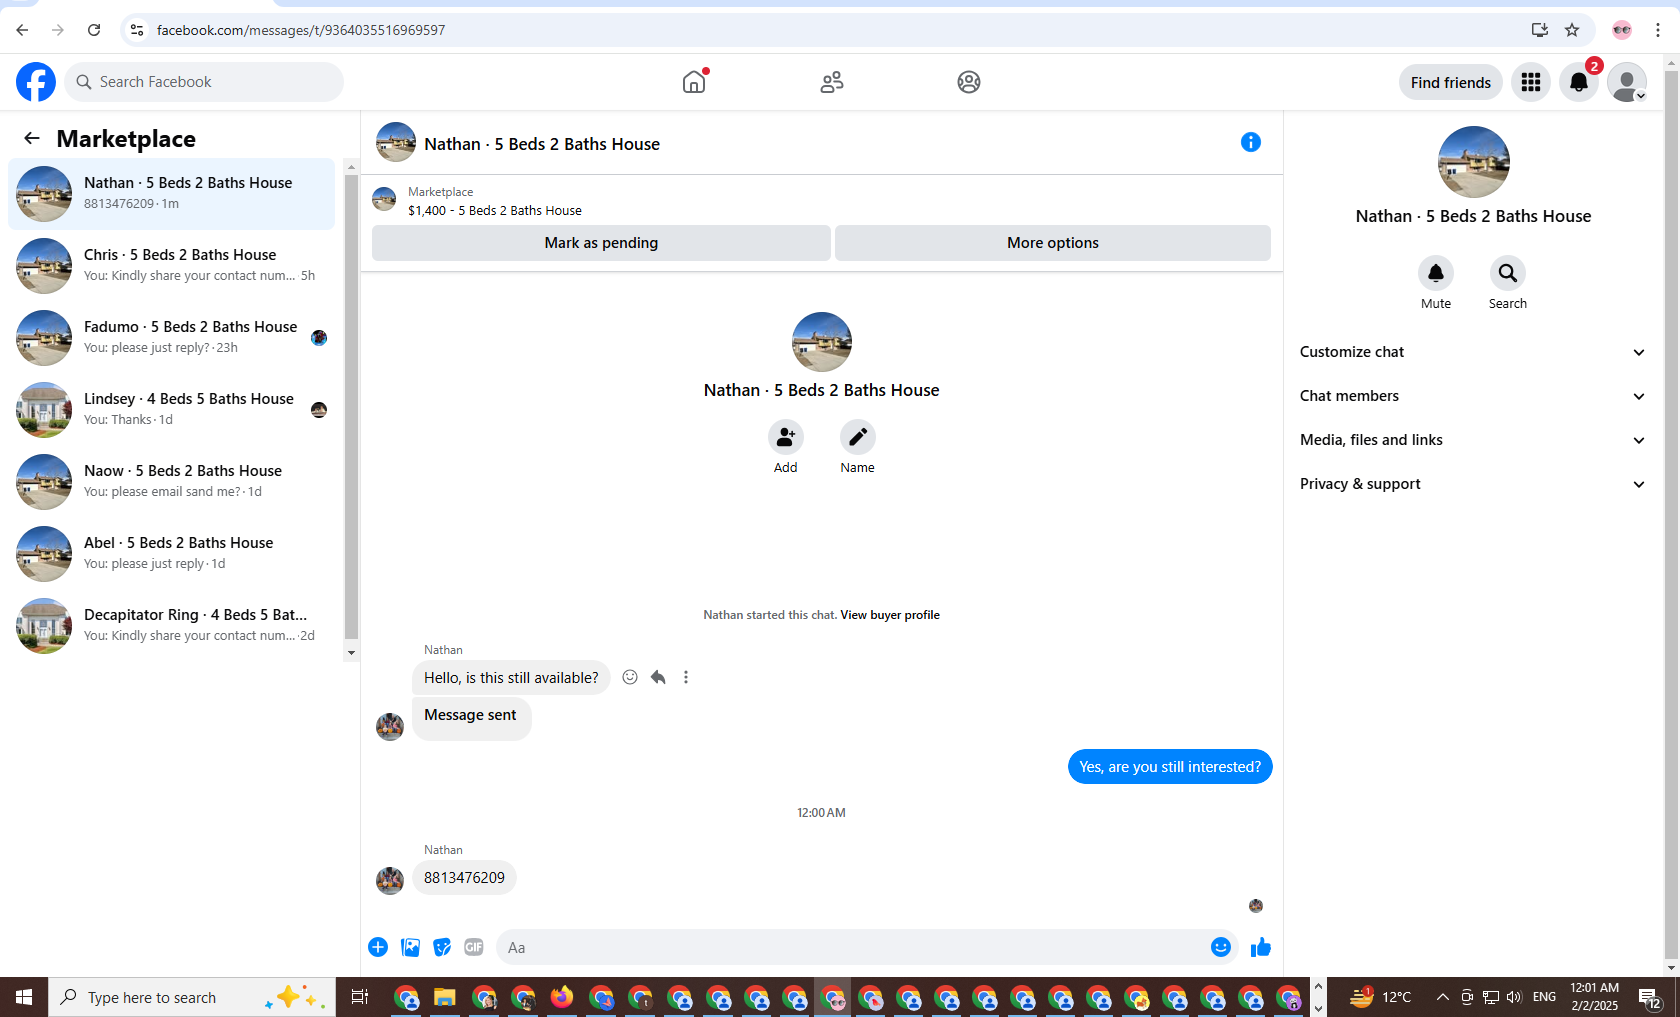The image size is (1680, 1017).
Task: Open the Friends icon in top navigation
Action: [x=832, y=82]
